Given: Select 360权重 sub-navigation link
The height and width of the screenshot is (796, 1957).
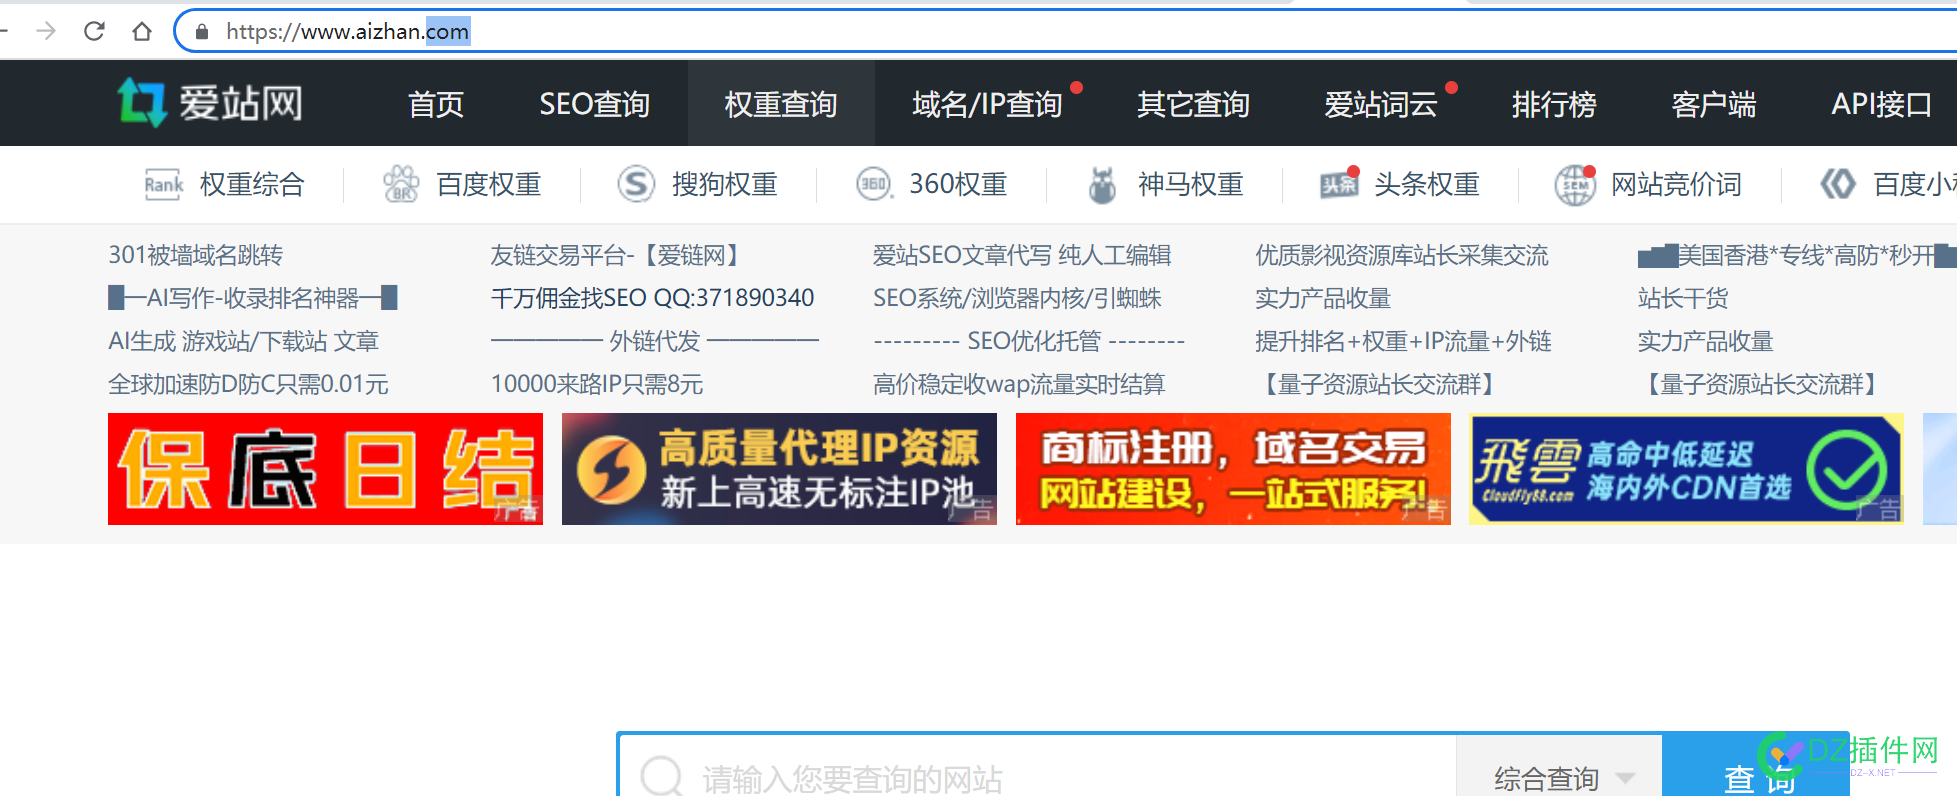Looking at the screenshot, I should coord(958,184).
